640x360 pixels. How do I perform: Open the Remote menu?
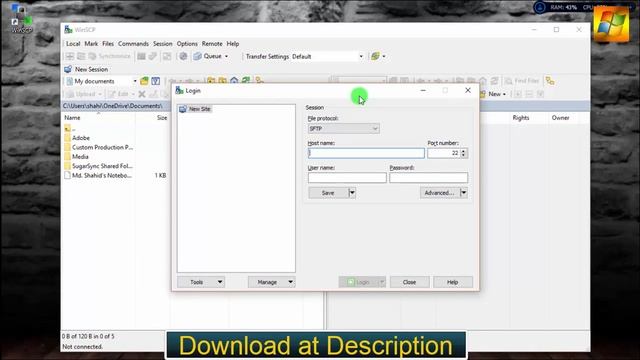(x=212, y=44)
